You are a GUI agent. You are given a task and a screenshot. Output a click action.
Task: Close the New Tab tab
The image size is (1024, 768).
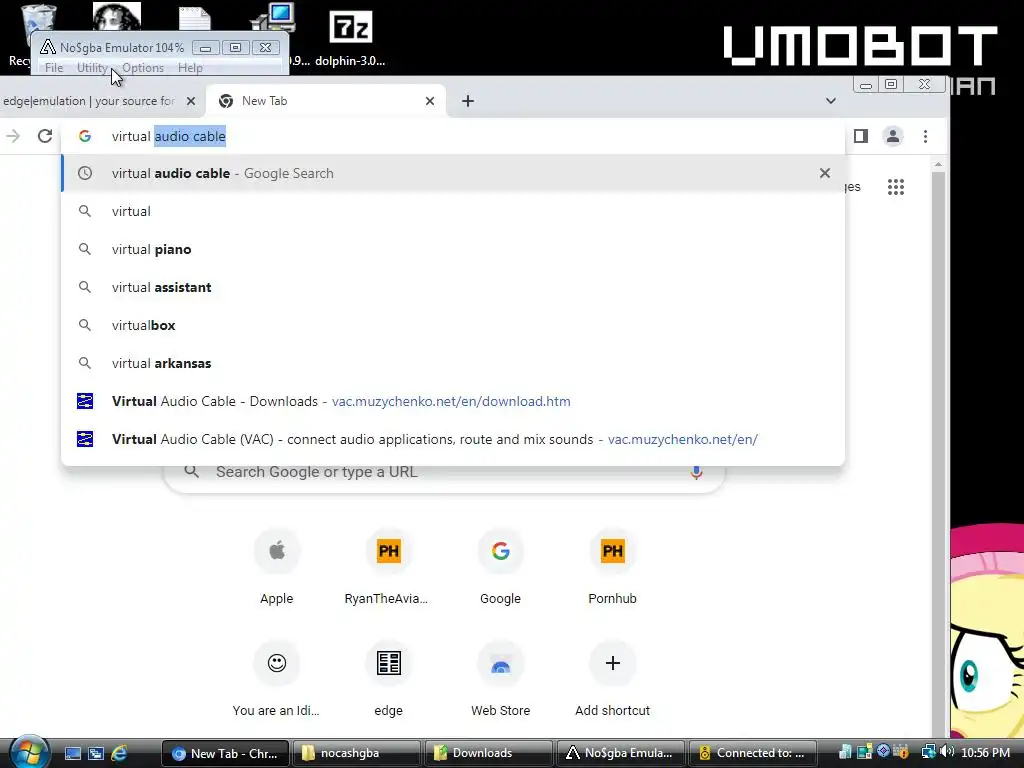(430, 101)
